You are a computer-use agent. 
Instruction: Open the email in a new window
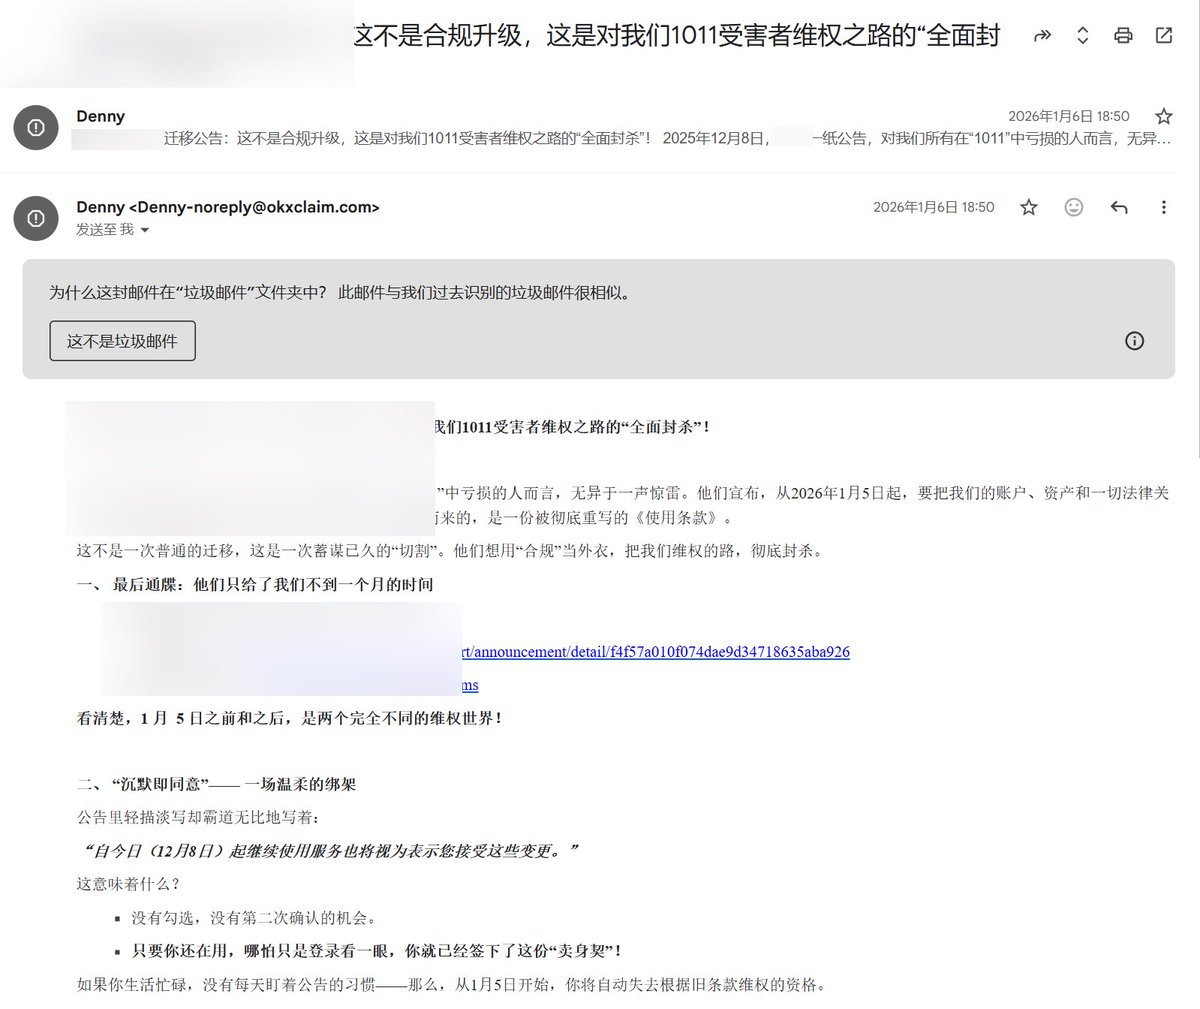[1163, 35]
